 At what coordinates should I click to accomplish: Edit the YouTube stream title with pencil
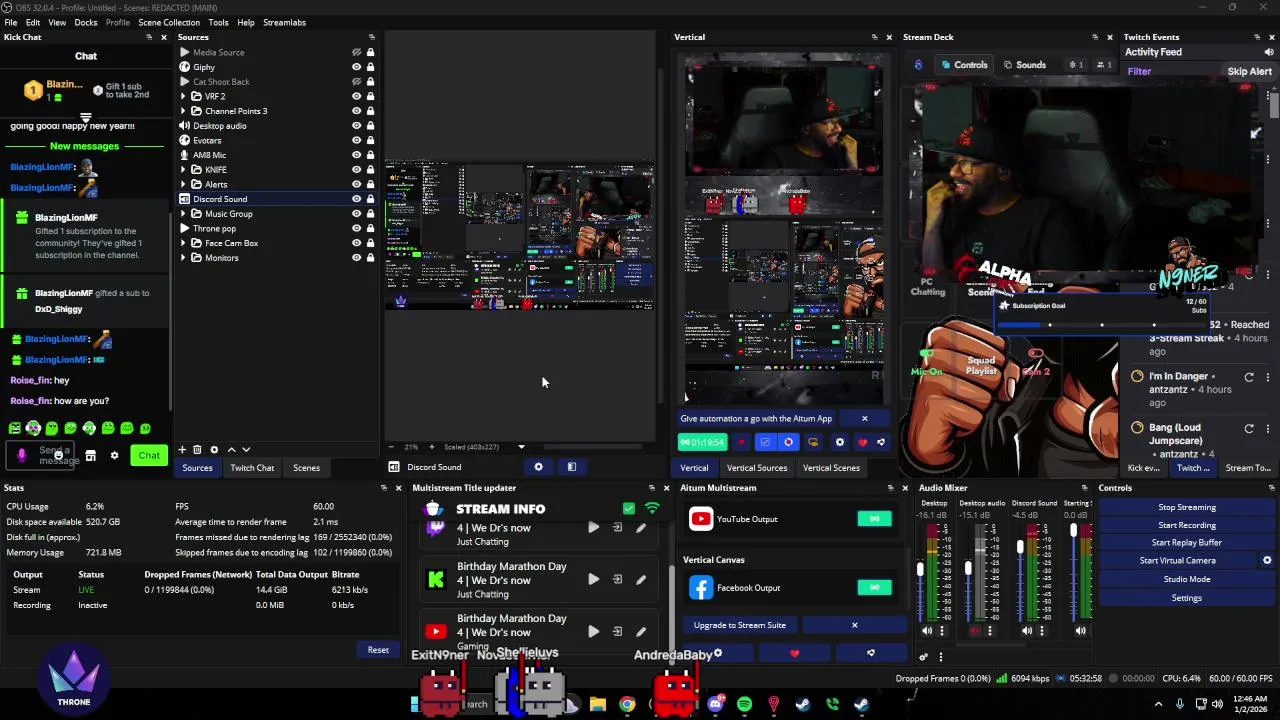pos(641,631)
